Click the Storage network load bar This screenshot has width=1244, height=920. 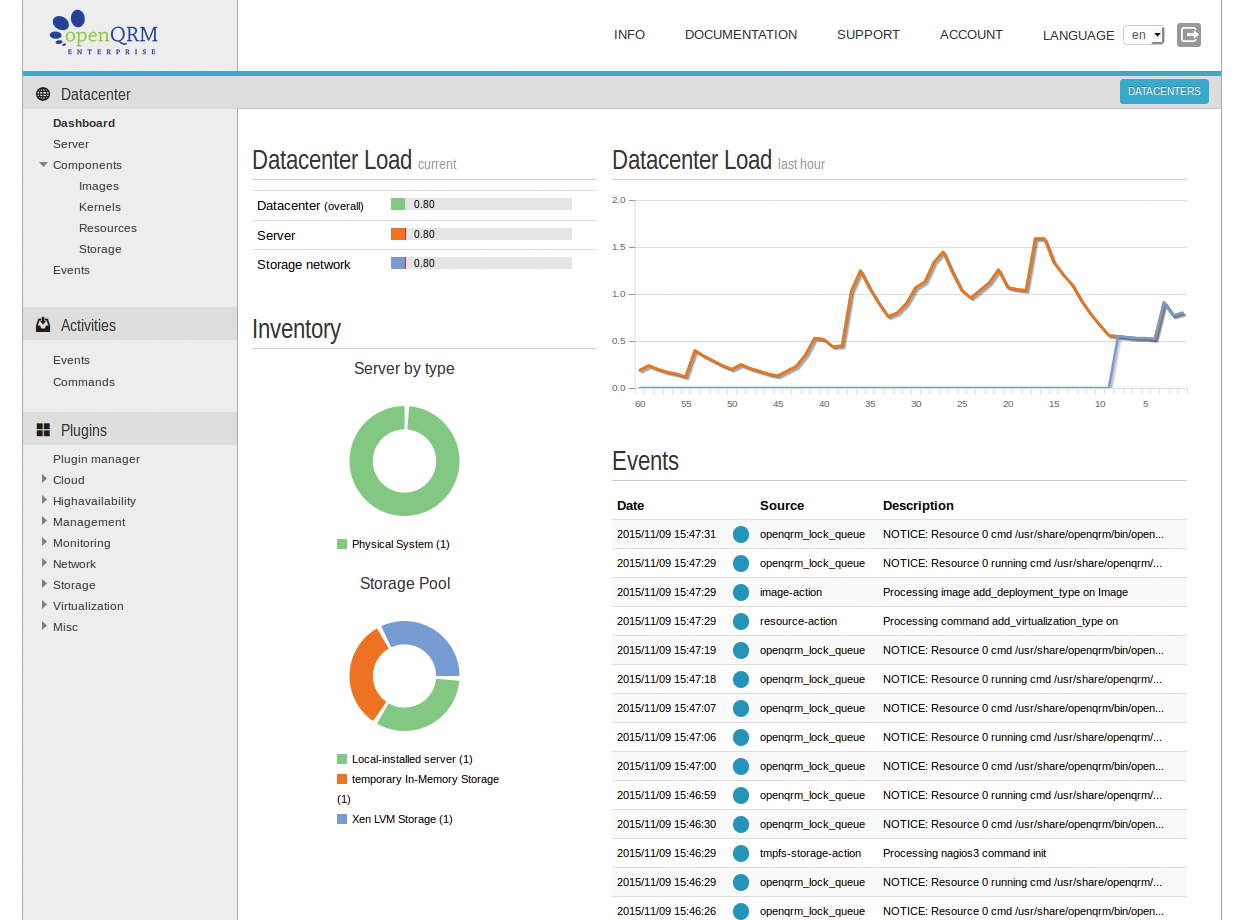(x=482, y=263)
